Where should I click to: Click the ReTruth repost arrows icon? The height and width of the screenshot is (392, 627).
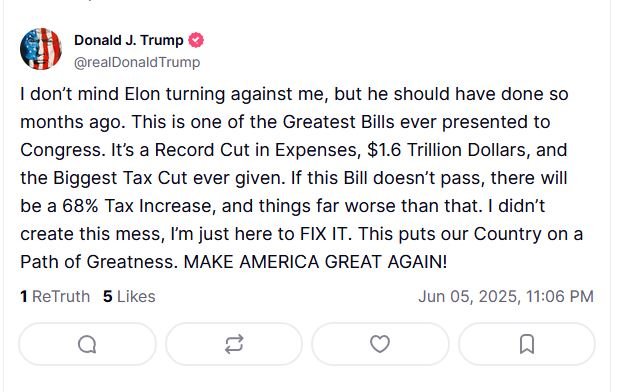[234, 344]
